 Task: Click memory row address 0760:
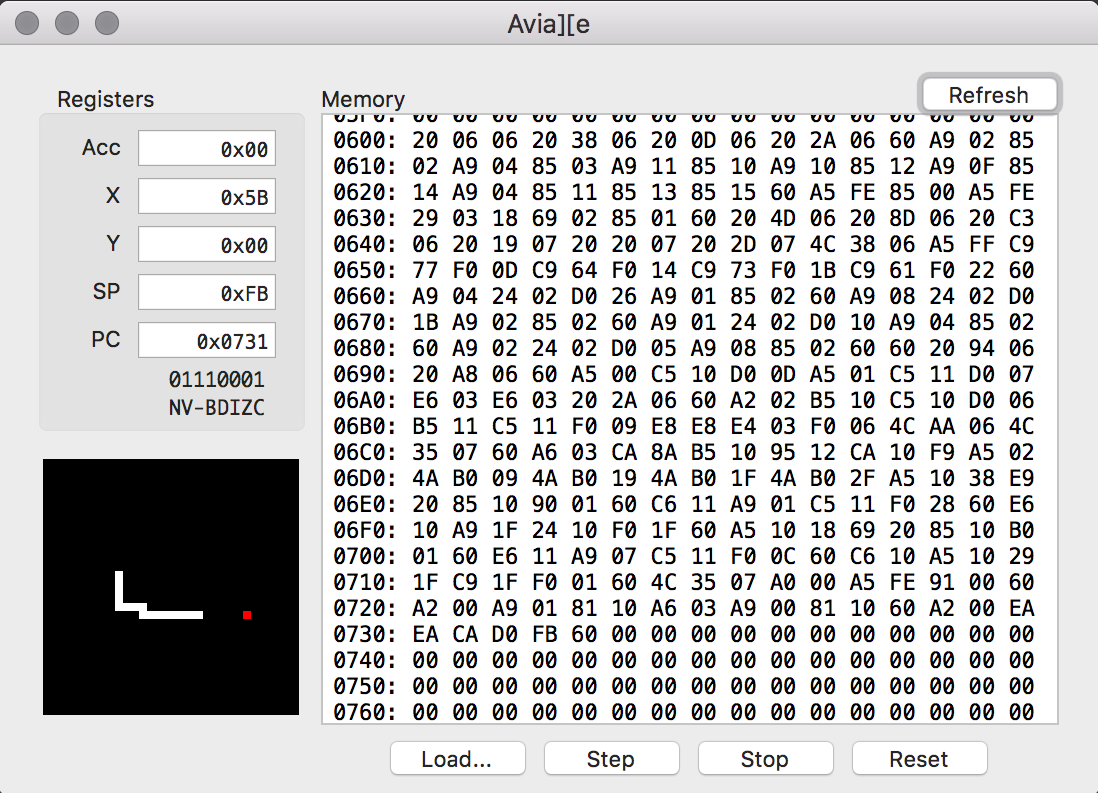(364, 712)
